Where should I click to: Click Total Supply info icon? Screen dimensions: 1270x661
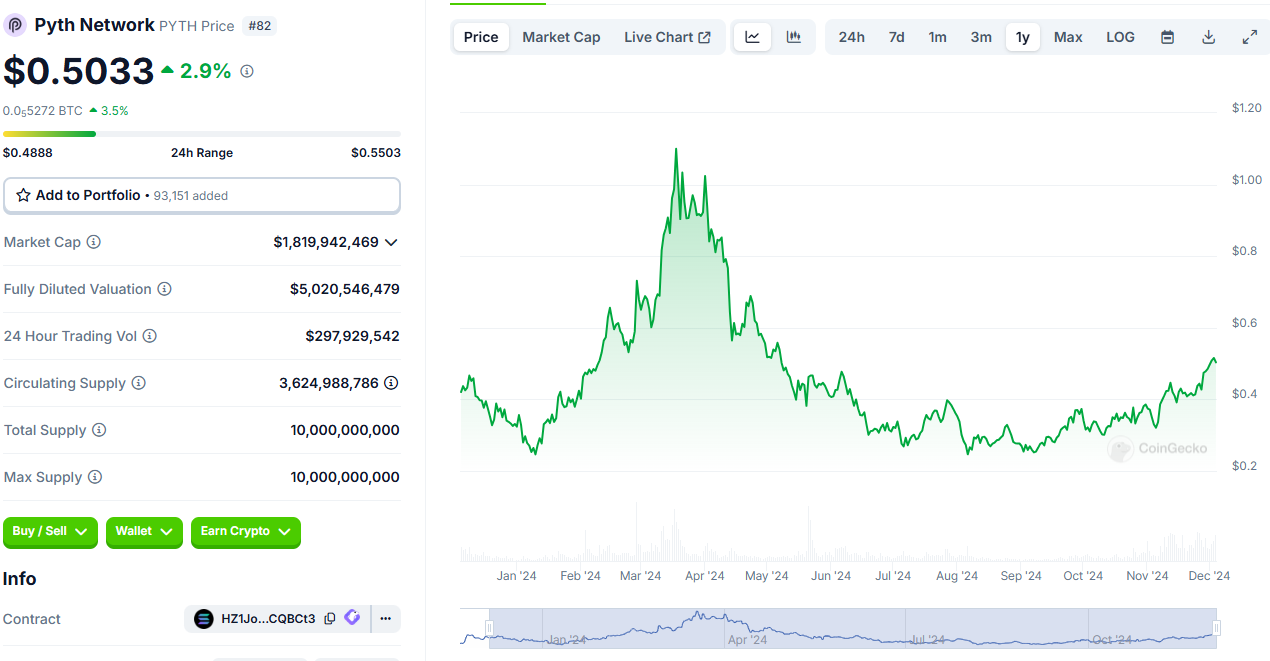click(x=99, y=430)
